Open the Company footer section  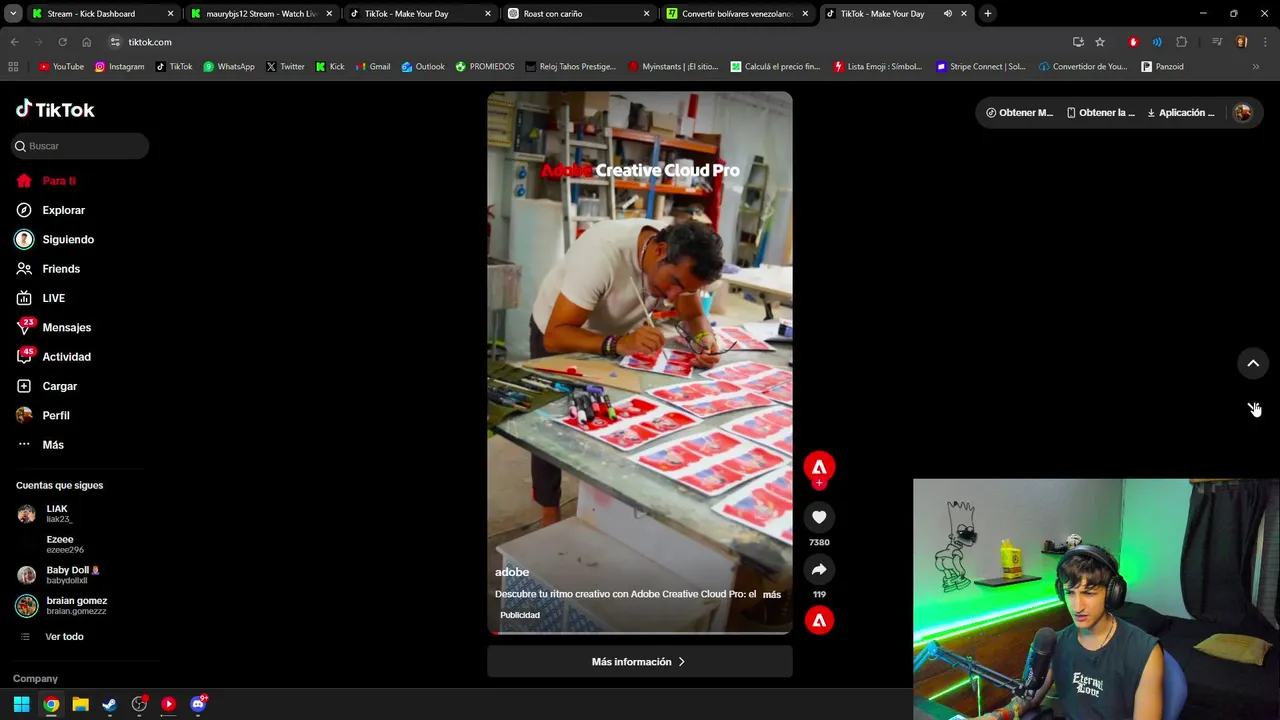[35, 679]
